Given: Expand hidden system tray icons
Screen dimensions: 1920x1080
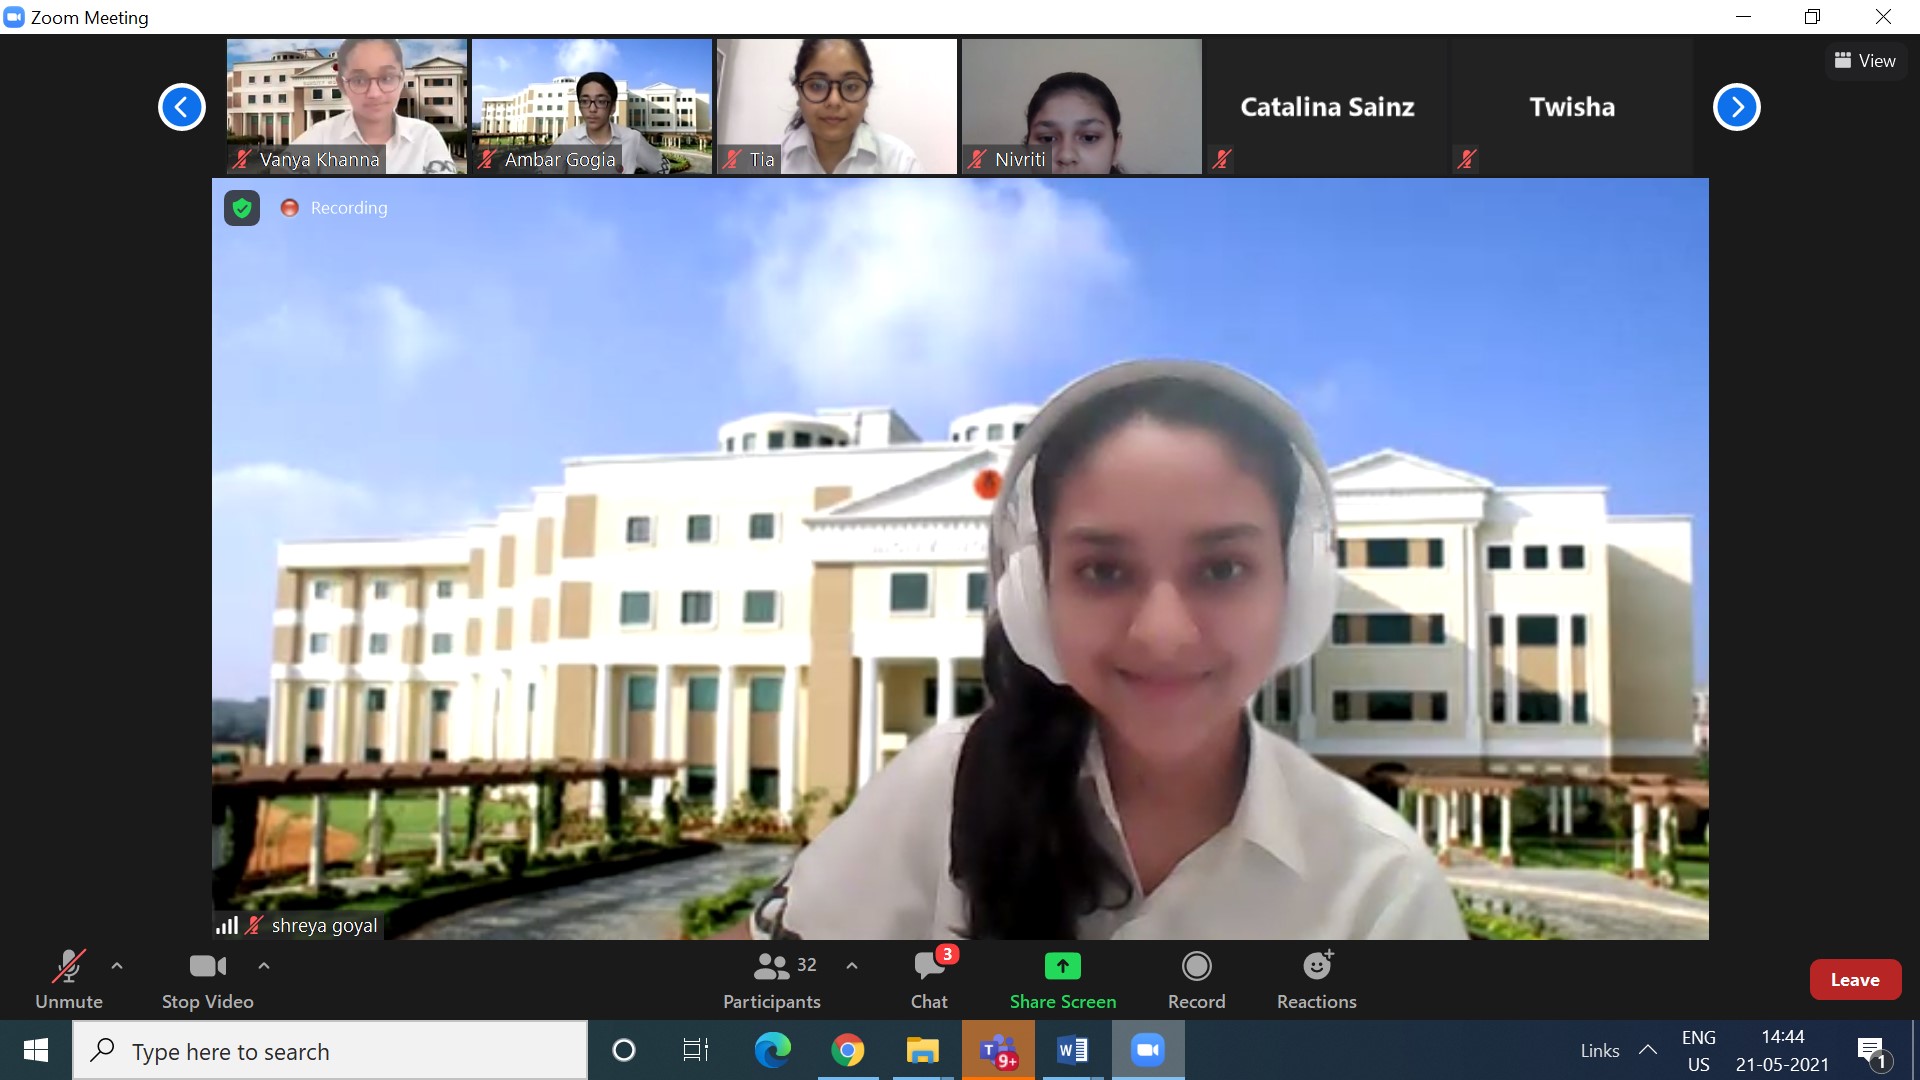Looking at the screenshot, I should pos(1648,1050).
